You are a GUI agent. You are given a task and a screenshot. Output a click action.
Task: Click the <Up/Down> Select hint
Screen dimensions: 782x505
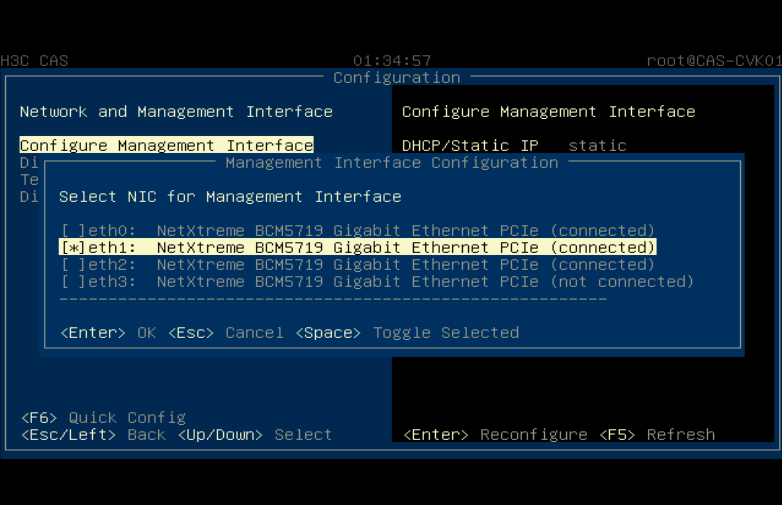coord(255,434)
